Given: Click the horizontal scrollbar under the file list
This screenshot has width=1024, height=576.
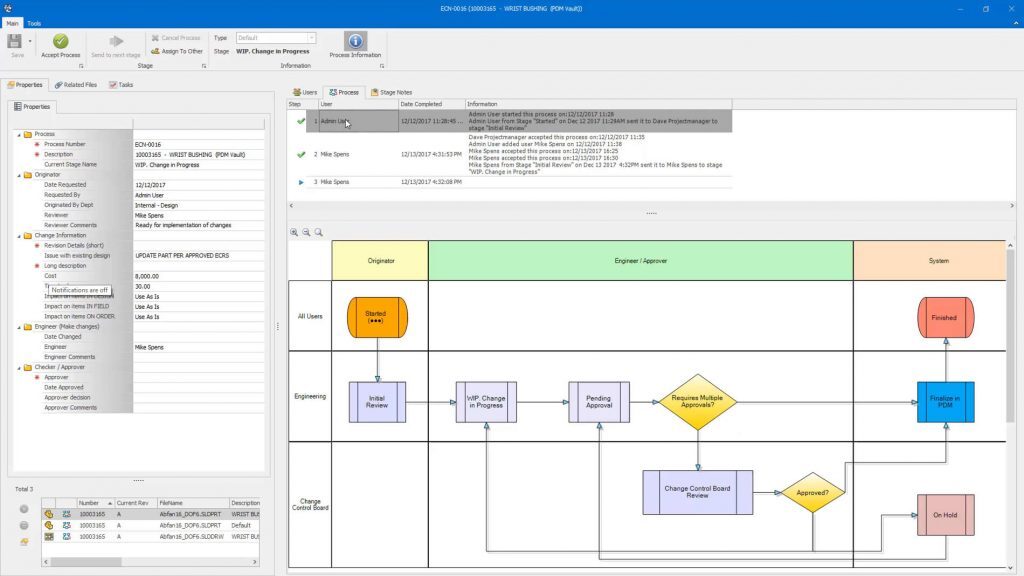Looking at the screenshot, I should [85, 561].
